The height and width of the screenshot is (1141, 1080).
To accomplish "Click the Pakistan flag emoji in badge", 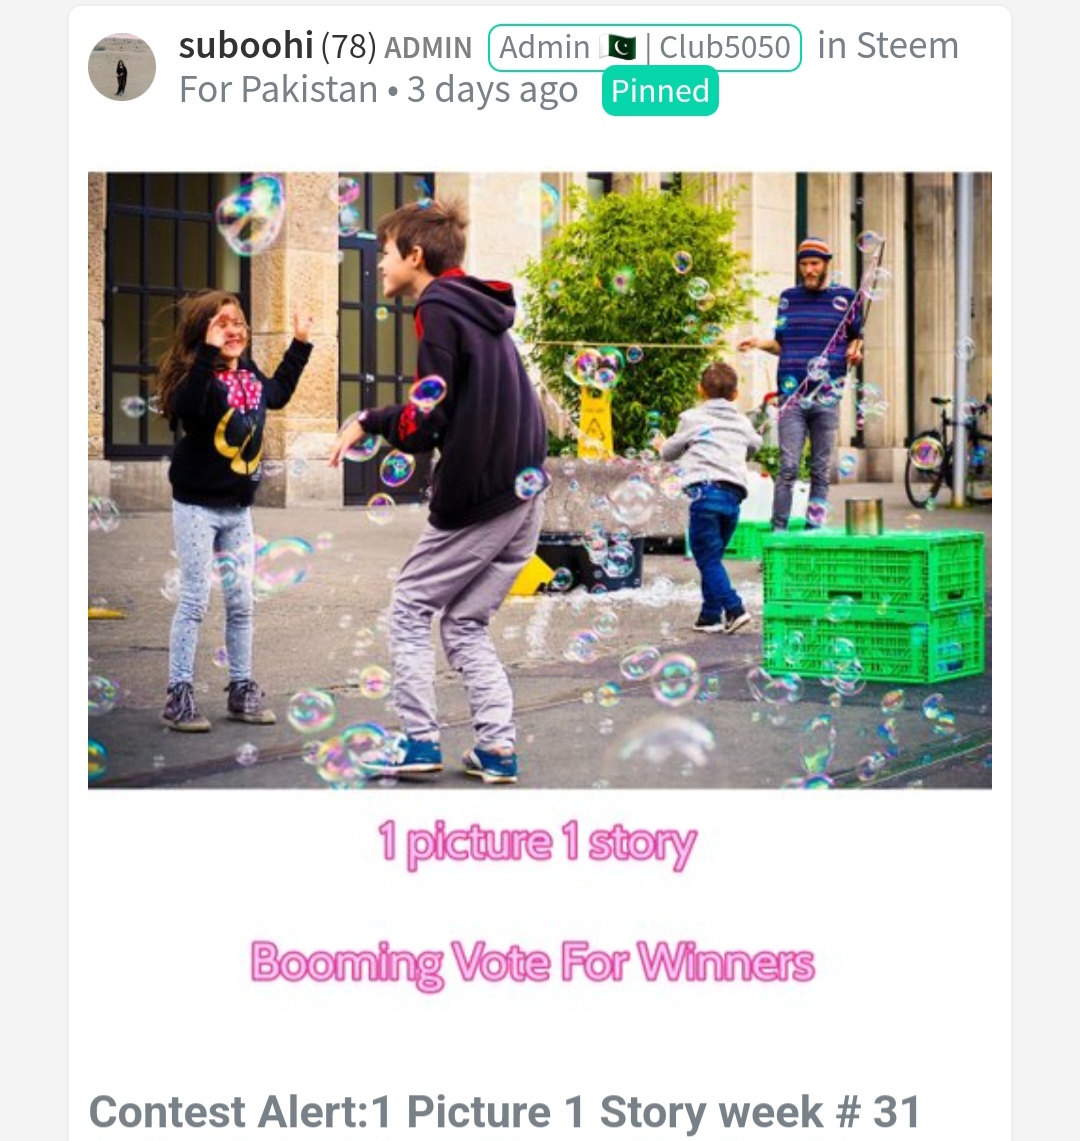I will click(618, 48).
